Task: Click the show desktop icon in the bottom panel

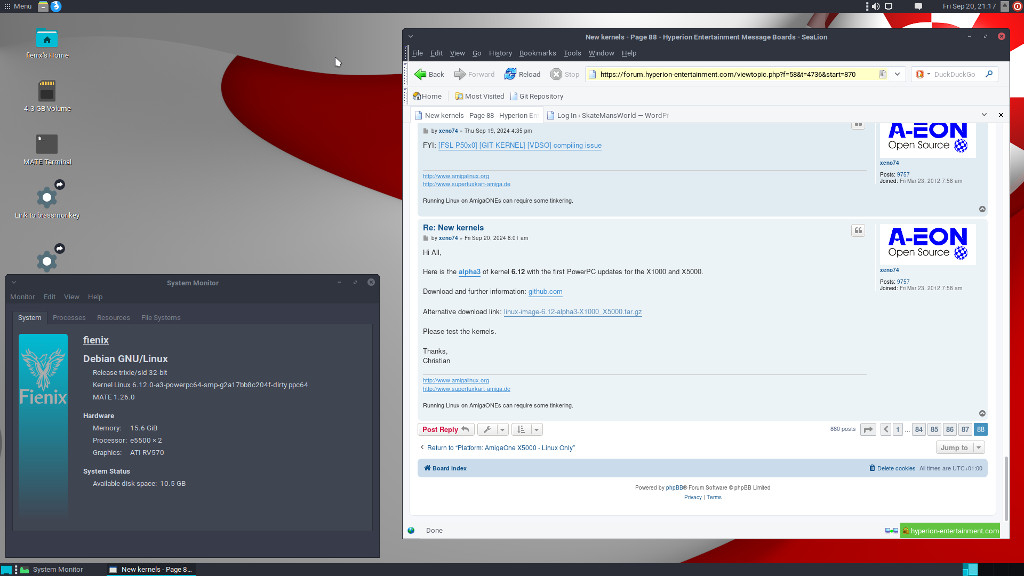Action: click(6, 569)
